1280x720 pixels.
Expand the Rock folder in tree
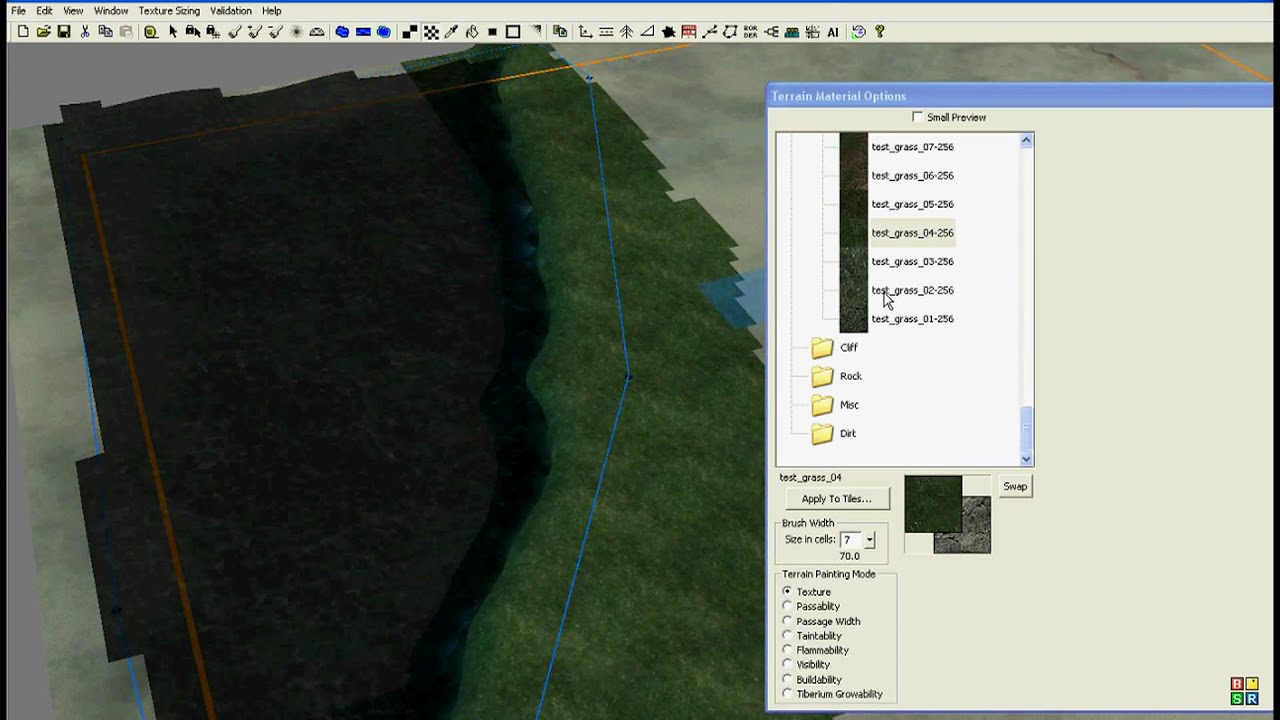click(x=822, y=376)
